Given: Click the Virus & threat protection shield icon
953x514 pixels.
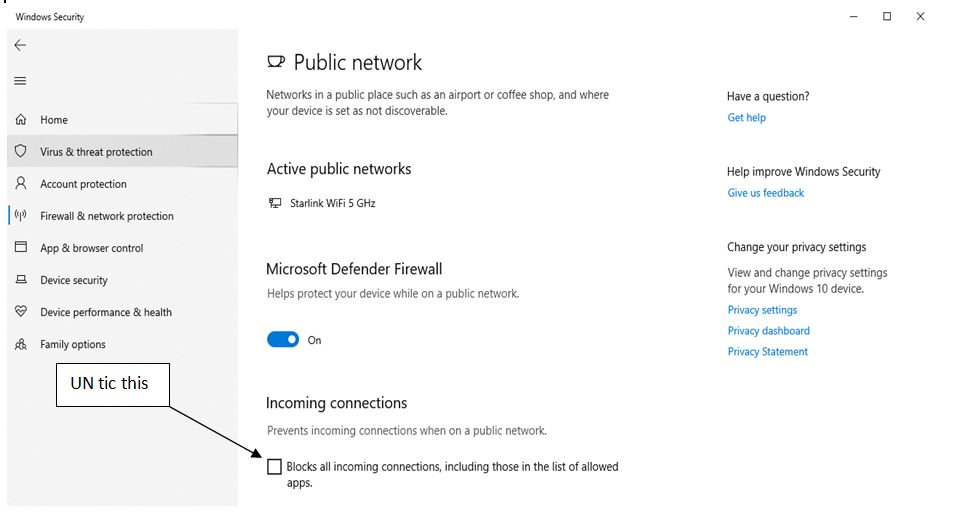Looking at the screenshot, I should pyautogui.click(x=21, y=152).
